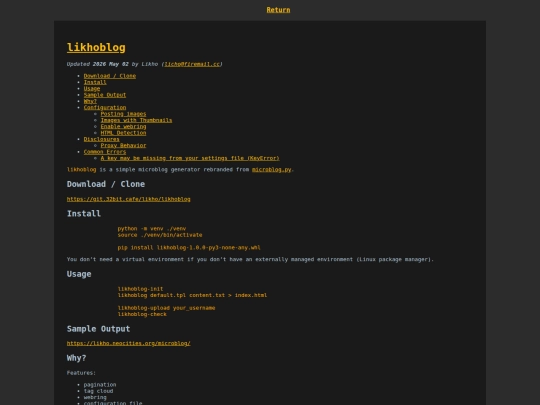Jump to Configuration section link
The height and width of the screenshot is (405, 540).
coord(105,107)
